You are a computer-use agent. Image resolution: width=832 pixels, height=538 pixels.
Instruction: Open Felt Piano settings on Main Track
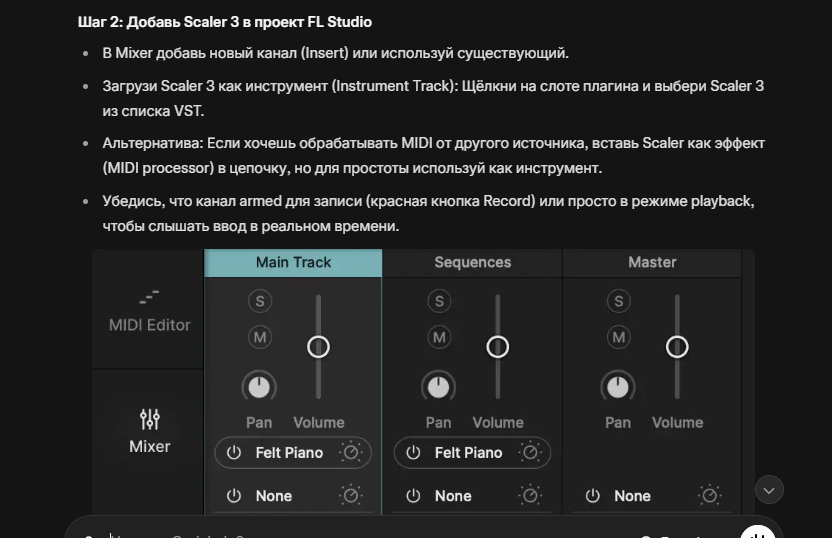351,453
